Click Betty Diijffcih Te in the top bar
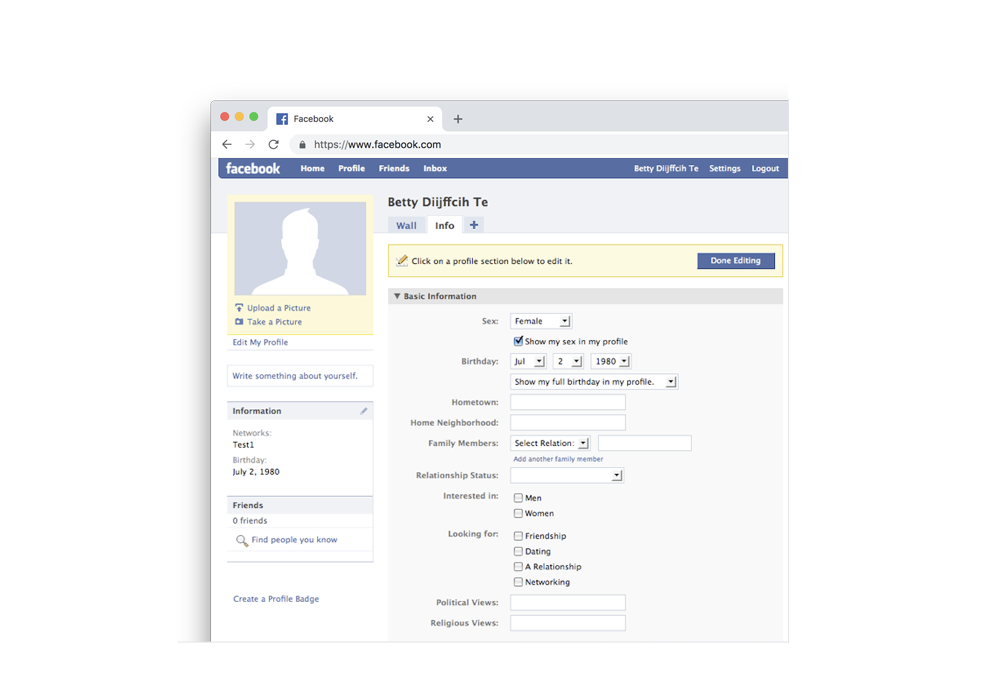Screen dimensions: 1000x700 click(x=666, y=168)
